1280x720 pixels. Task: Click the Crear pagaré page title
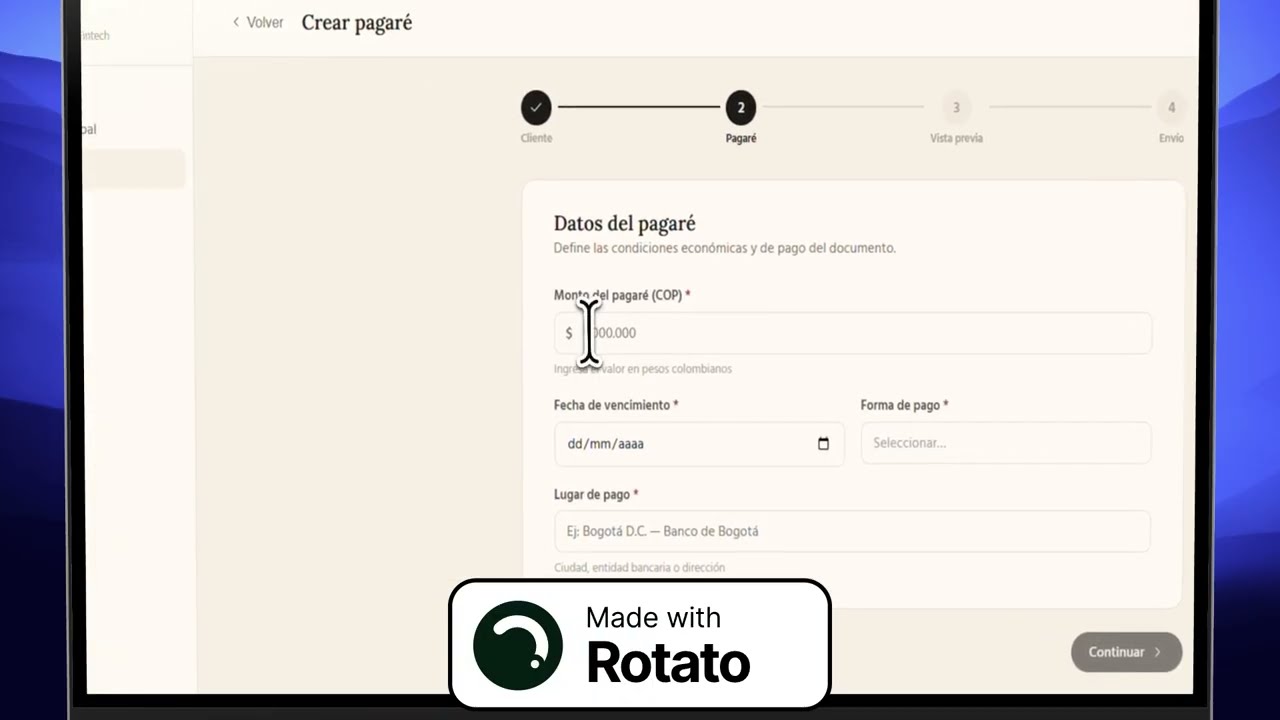[x=357, y=23]
